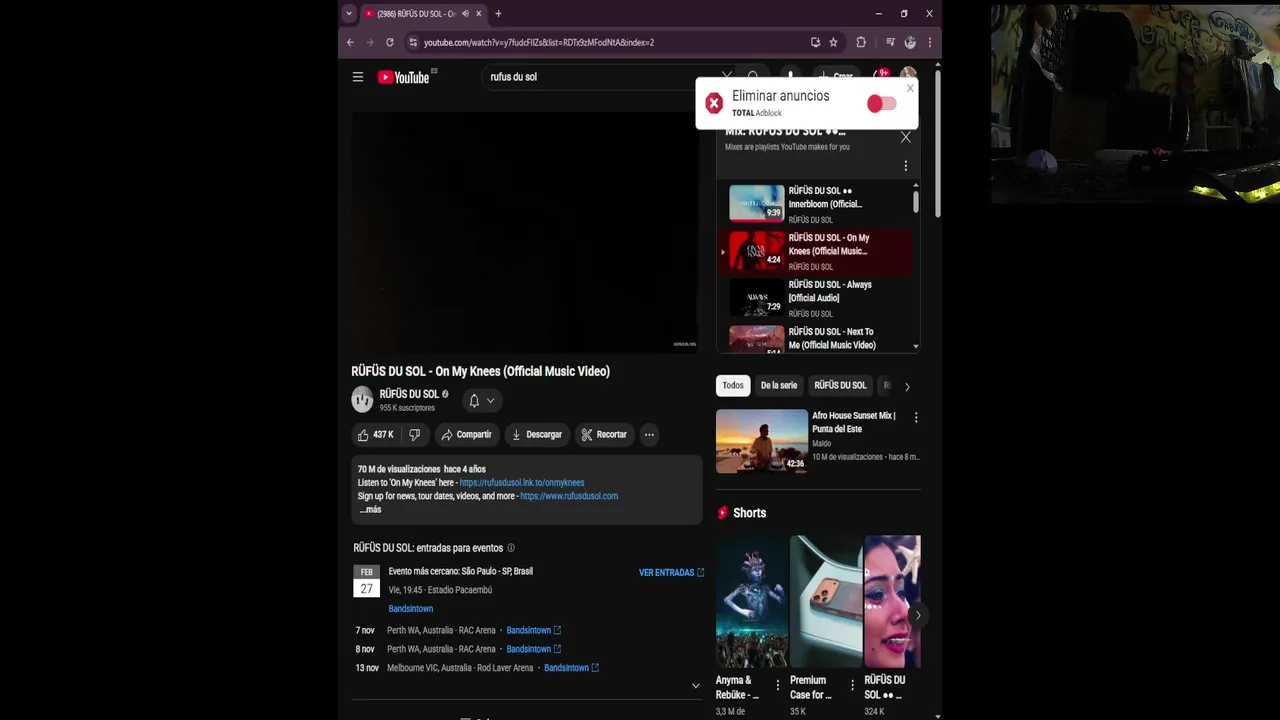
Task: Expand description with ...más
Action: click(370, 510)
